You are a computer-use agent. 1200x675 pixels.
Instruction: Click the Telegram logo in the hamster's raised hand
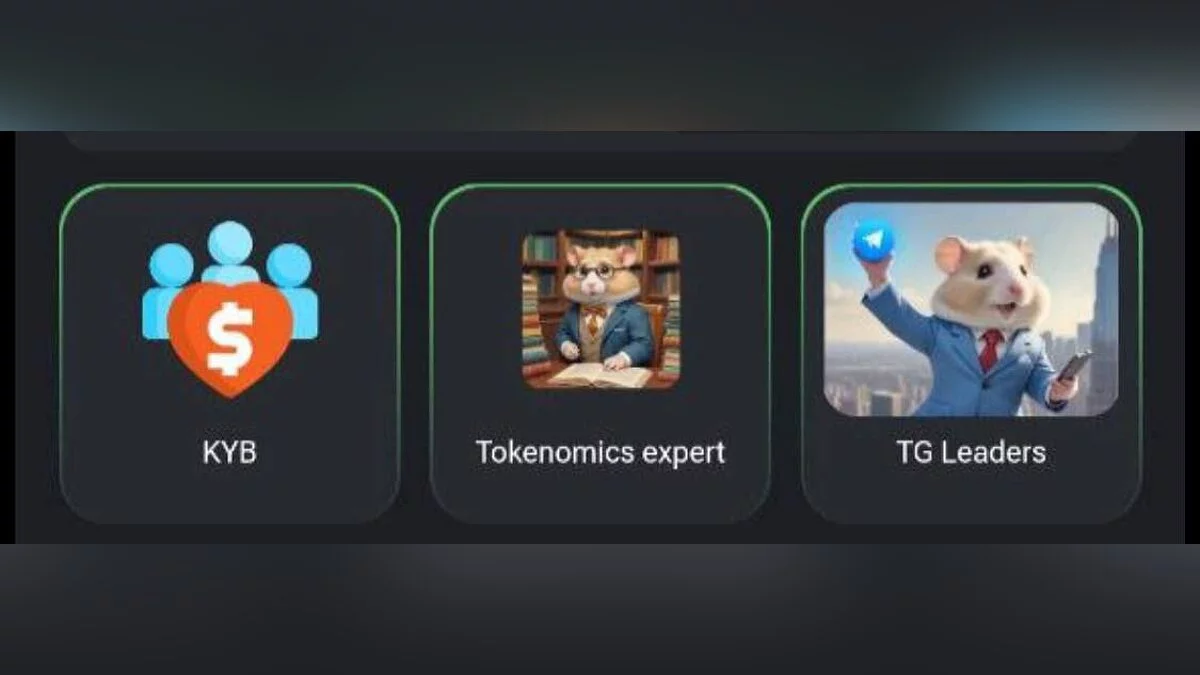pyautogui.click(x=874, y=241)
